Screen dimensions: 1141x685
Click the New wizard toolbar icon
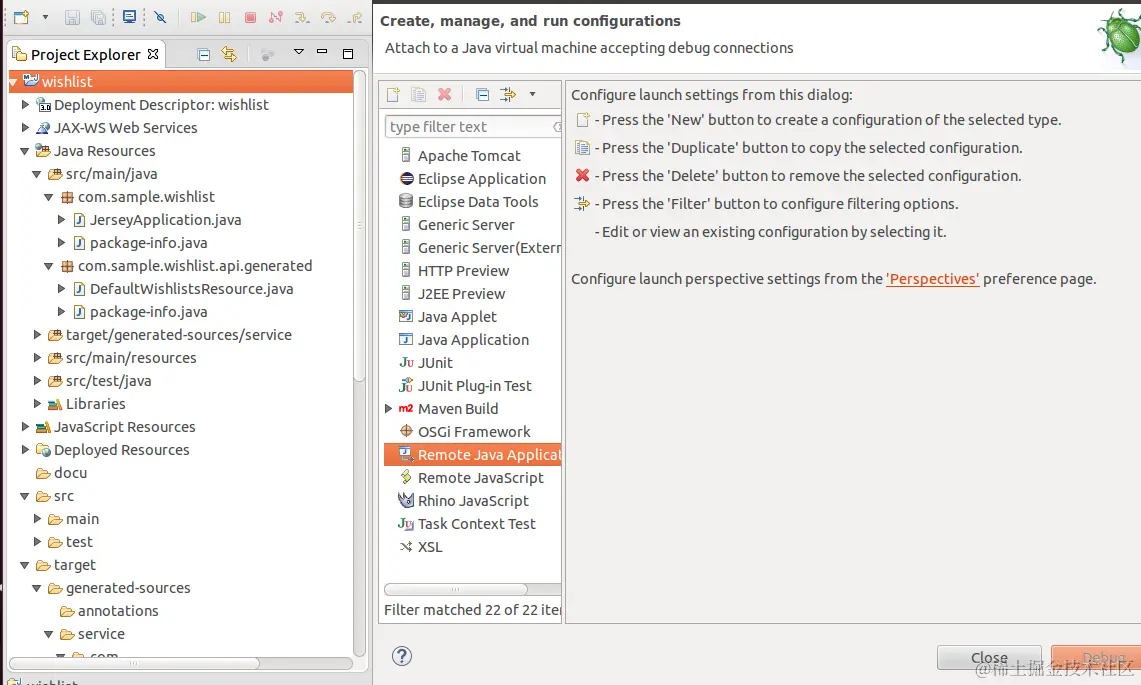21,17
